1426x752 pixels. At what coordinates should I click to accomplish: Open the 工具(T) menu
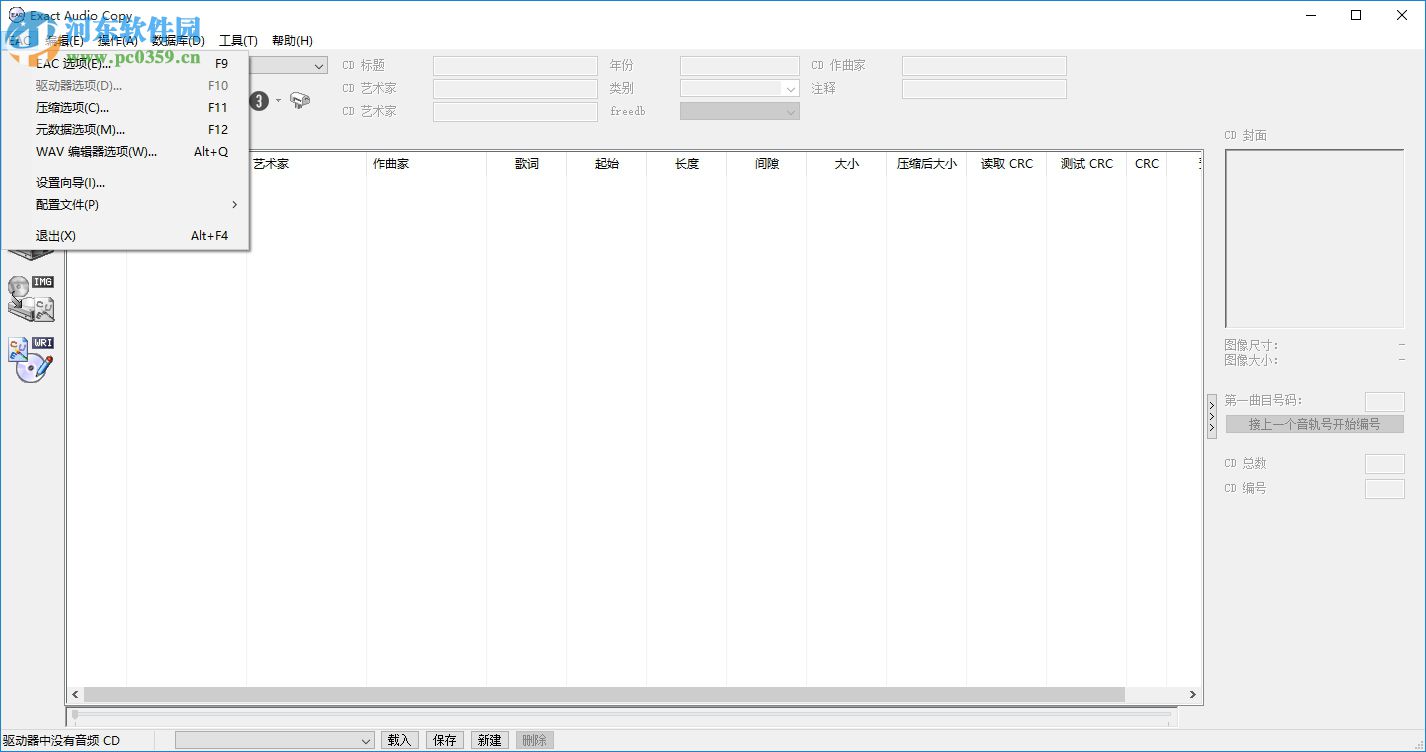click(238, 40)
